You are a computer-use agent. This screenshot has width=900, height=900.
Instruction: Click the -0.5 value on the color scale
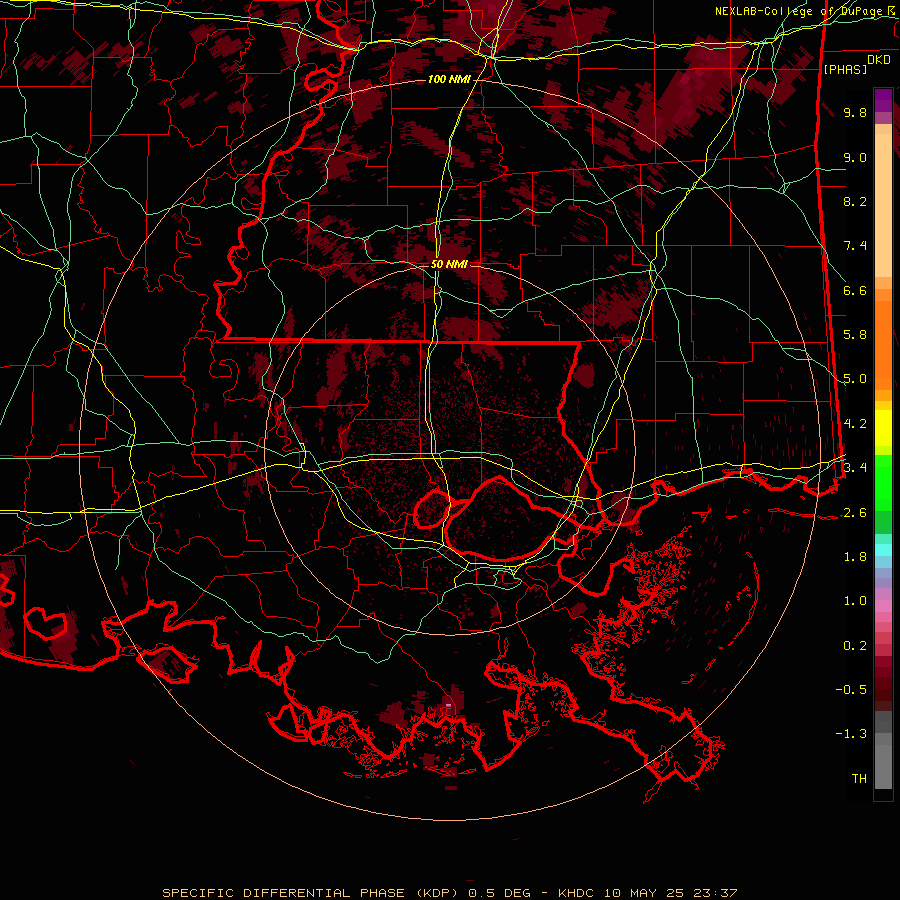851,690
